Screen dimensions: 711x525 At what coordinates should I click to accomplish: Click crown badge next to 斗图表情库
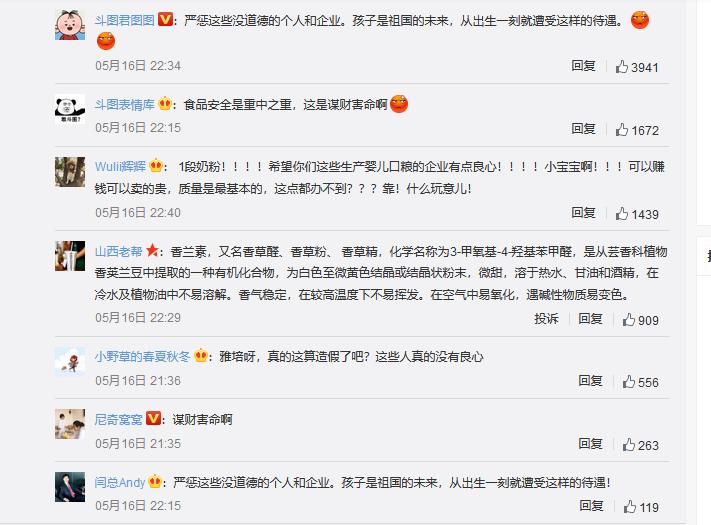(165, 104)
